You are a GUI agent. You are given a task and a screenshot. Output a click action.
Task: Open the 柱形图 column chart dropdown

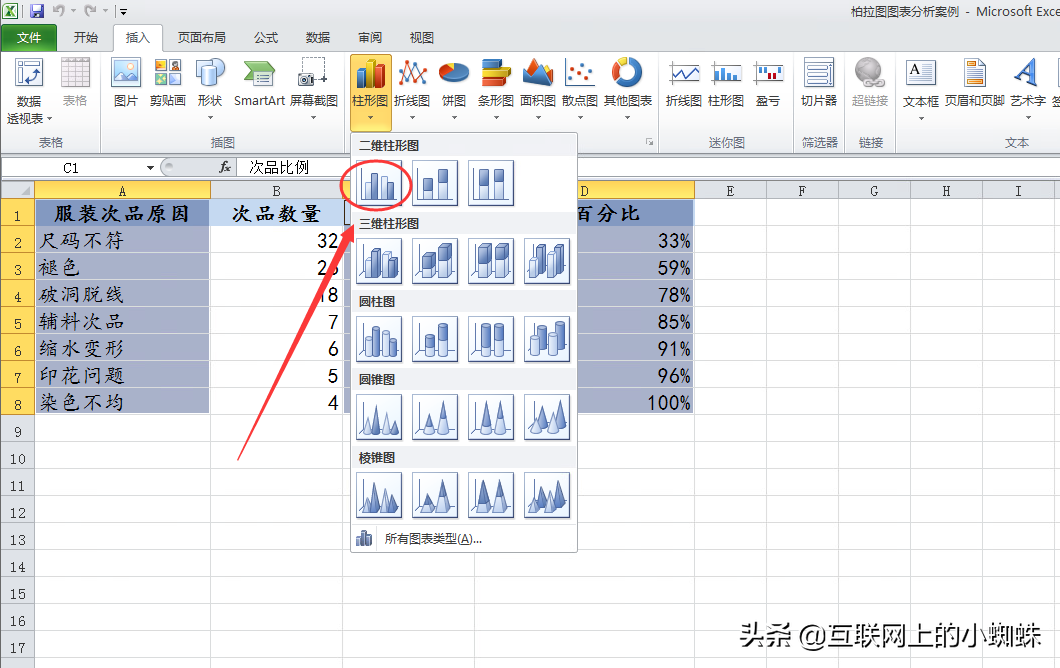pos(370,91)
